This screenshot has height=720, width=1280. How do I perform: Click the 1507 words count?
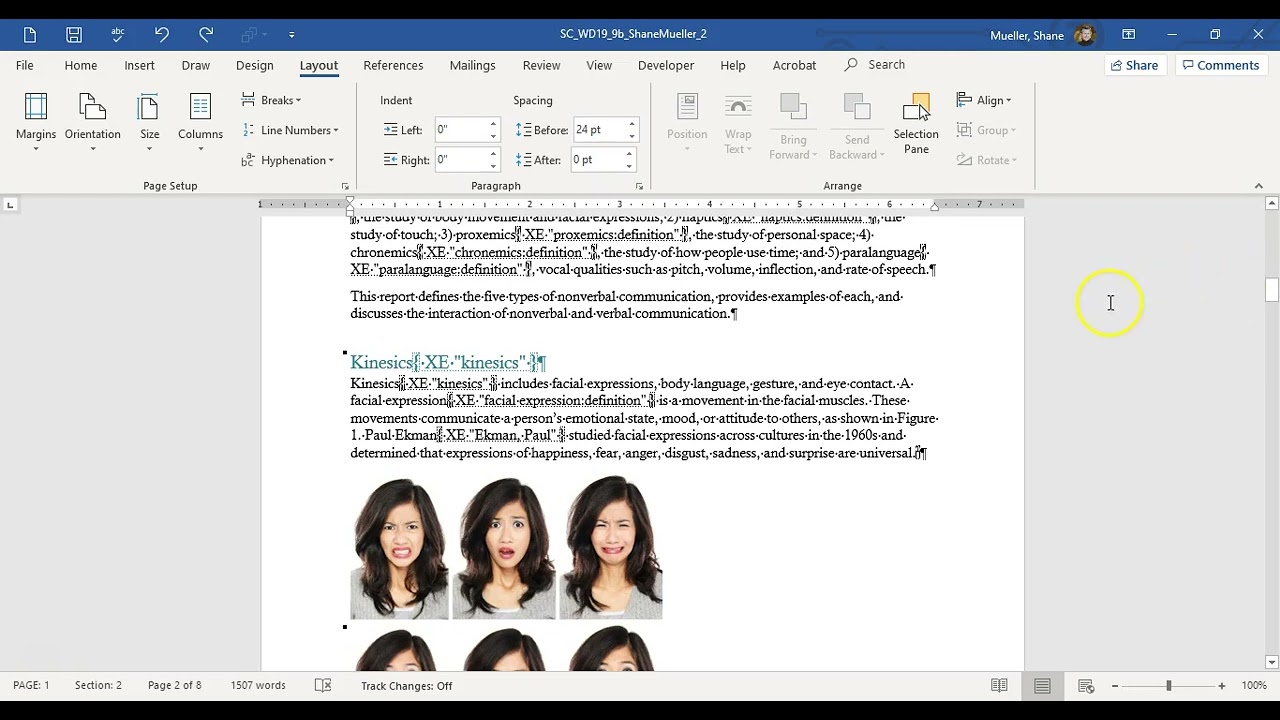(257, 686)
